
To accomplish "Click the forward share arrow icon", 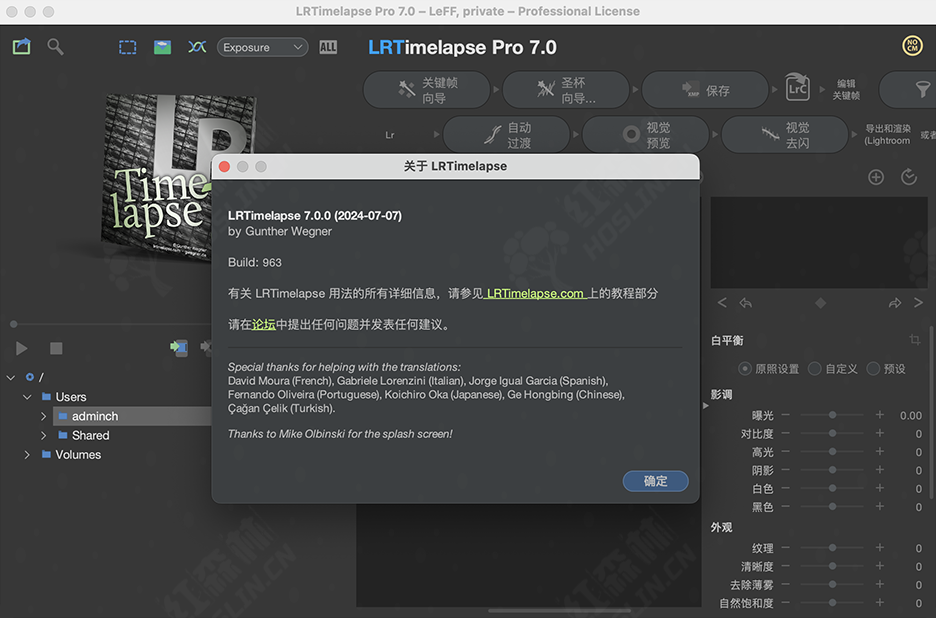I will click(x=895, y=303).
